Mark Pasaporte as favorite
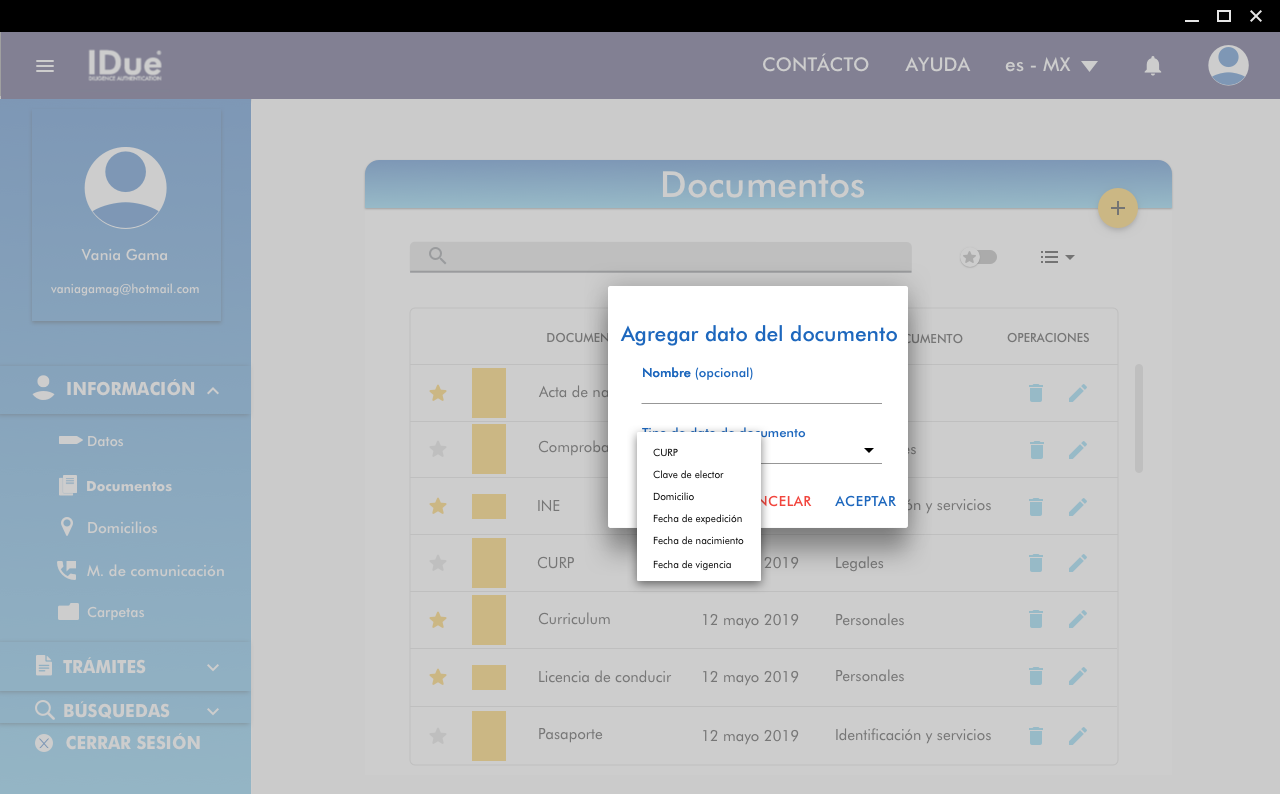The image size is (1280, 794). 437,736
